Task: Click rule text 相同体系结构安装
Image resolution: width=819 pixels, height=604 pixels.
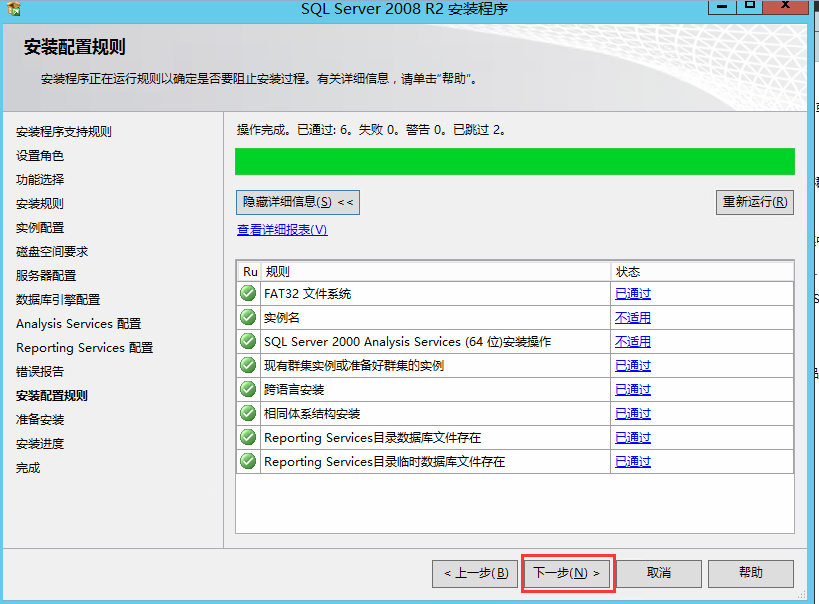Action: point(312,414)
